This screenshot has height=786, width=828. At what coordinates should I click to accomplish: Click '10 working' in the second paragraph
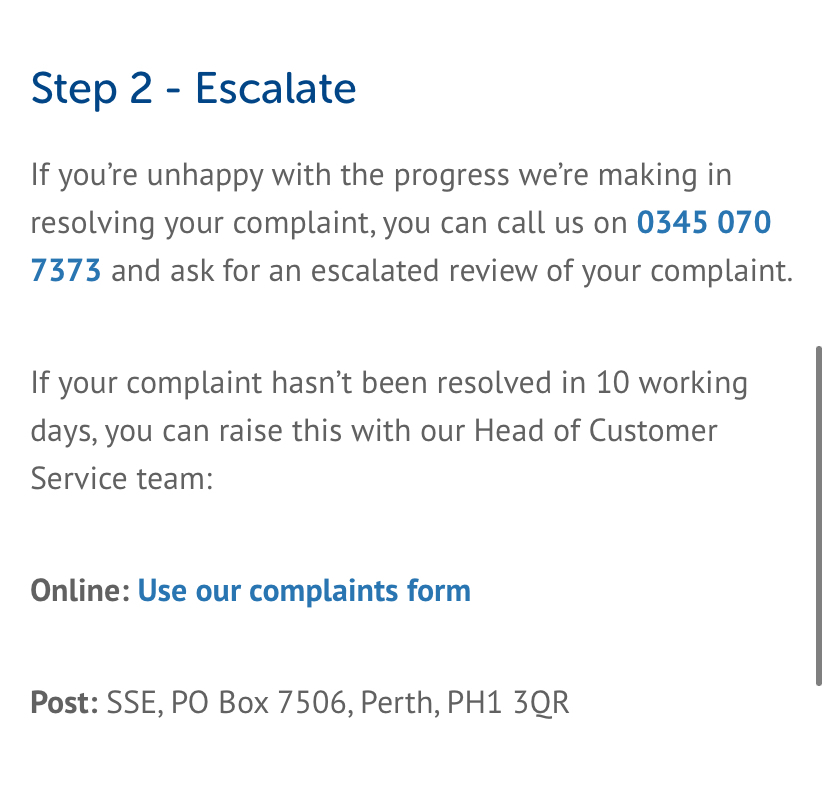[672, 382]
